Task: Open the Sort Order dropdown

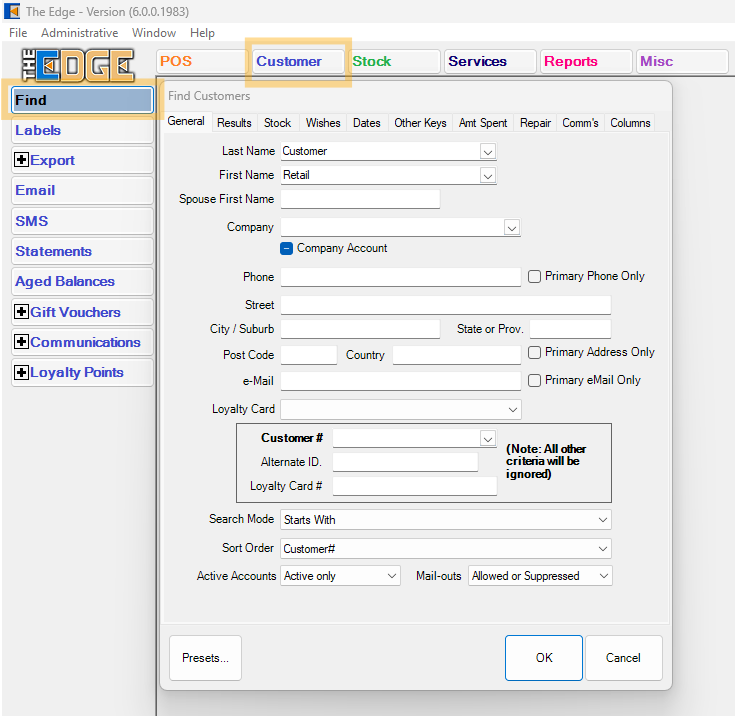Action: coord(446,549)
